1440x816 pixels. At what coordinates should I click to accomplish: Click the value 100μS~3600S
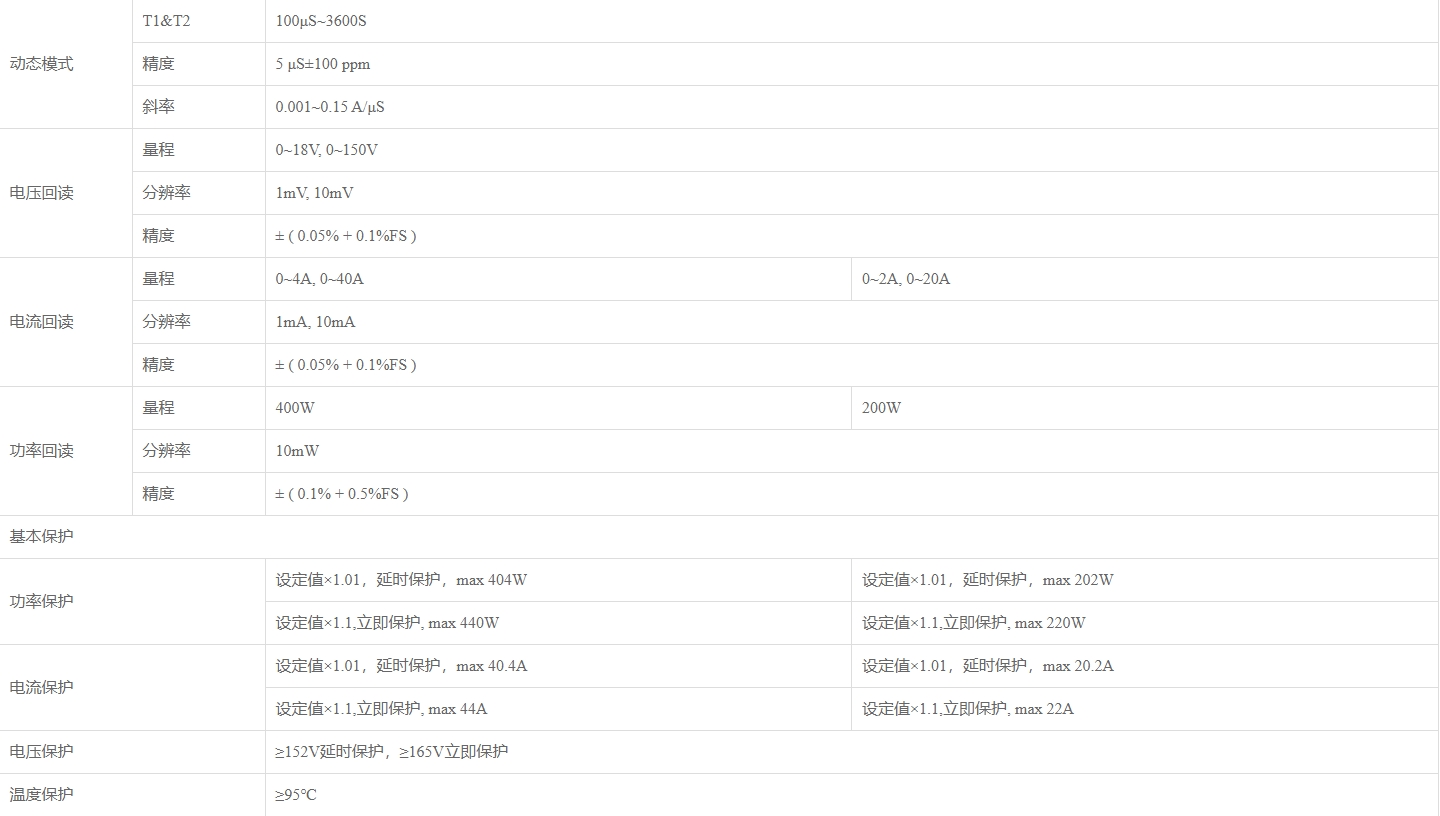tap(321, 21)
